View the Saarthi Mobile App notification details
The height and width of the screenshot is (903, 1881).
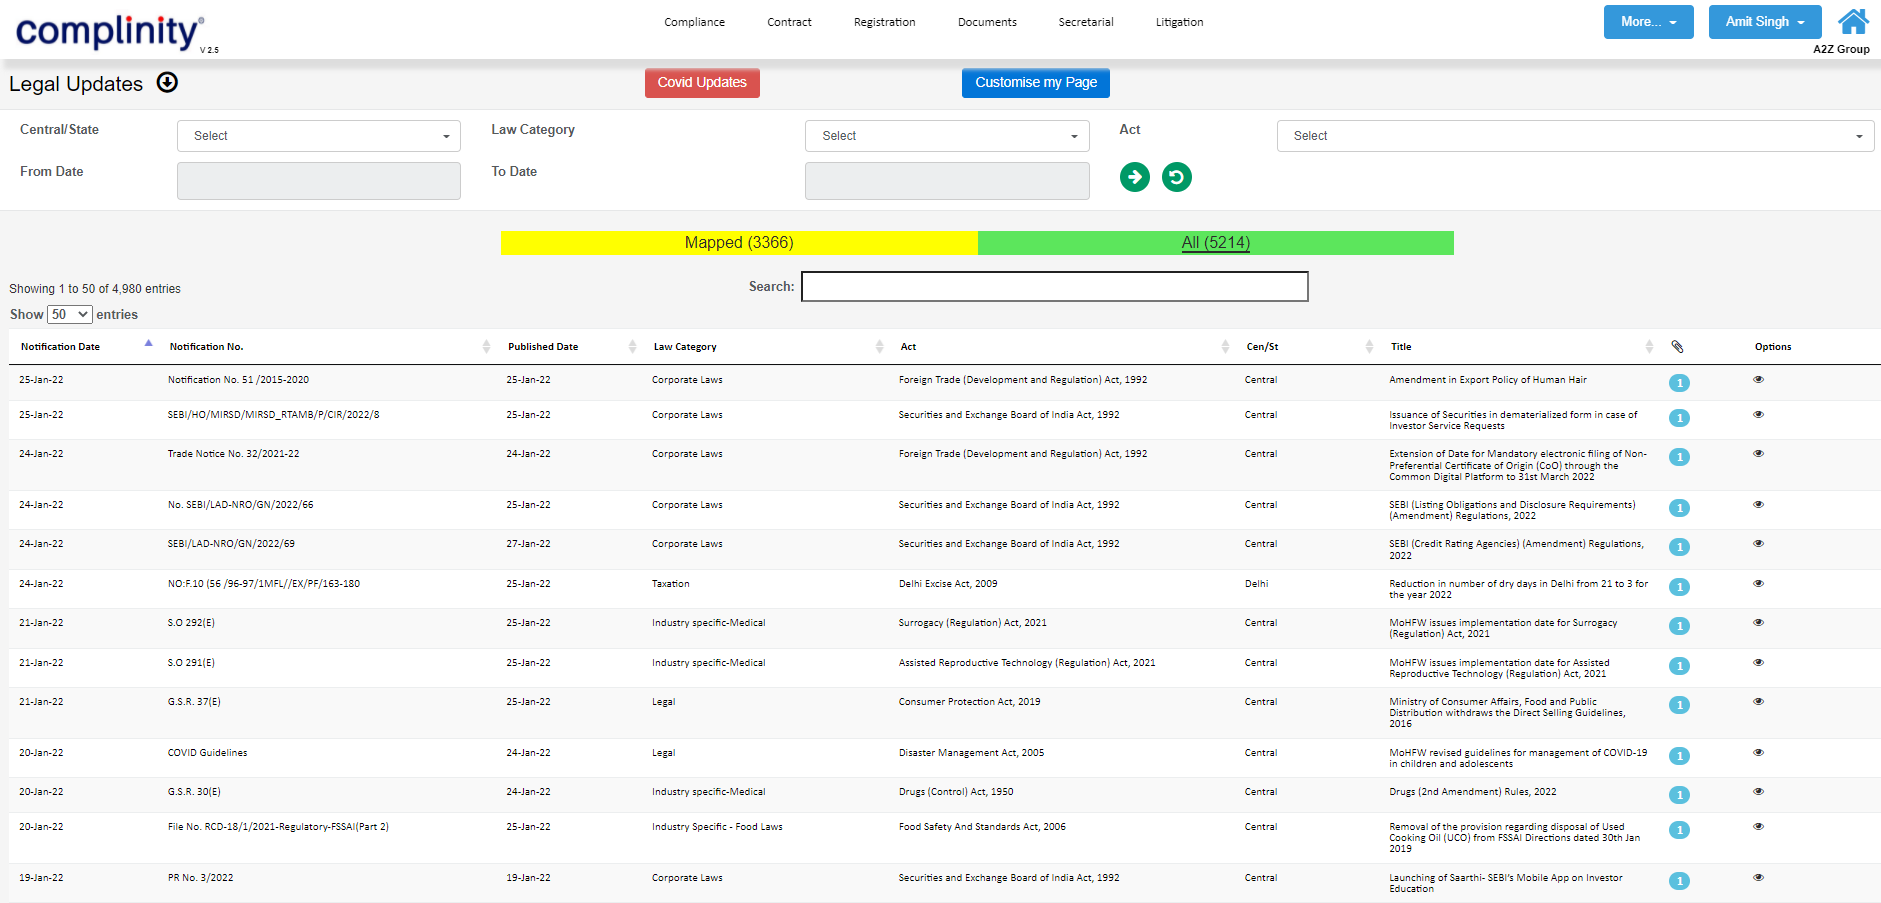[x=1758, y=877]
